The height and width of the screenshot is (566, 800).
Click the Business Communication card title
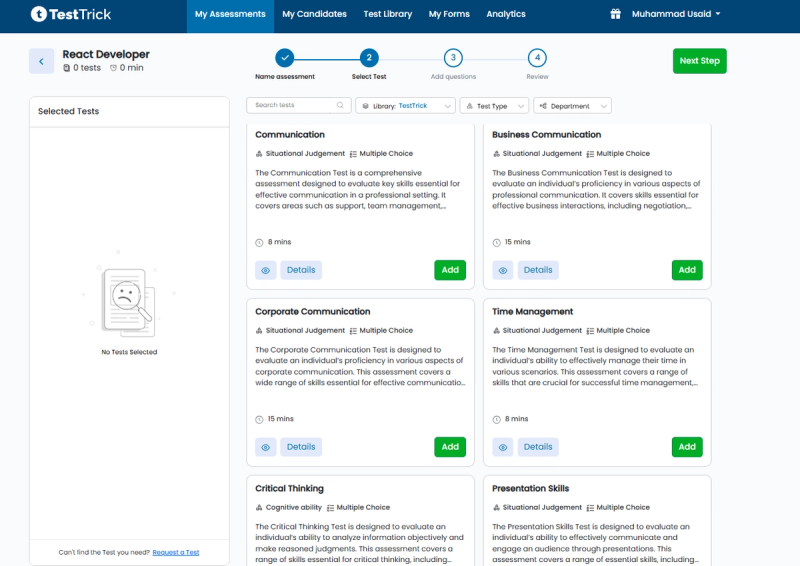tap(546, 135)
